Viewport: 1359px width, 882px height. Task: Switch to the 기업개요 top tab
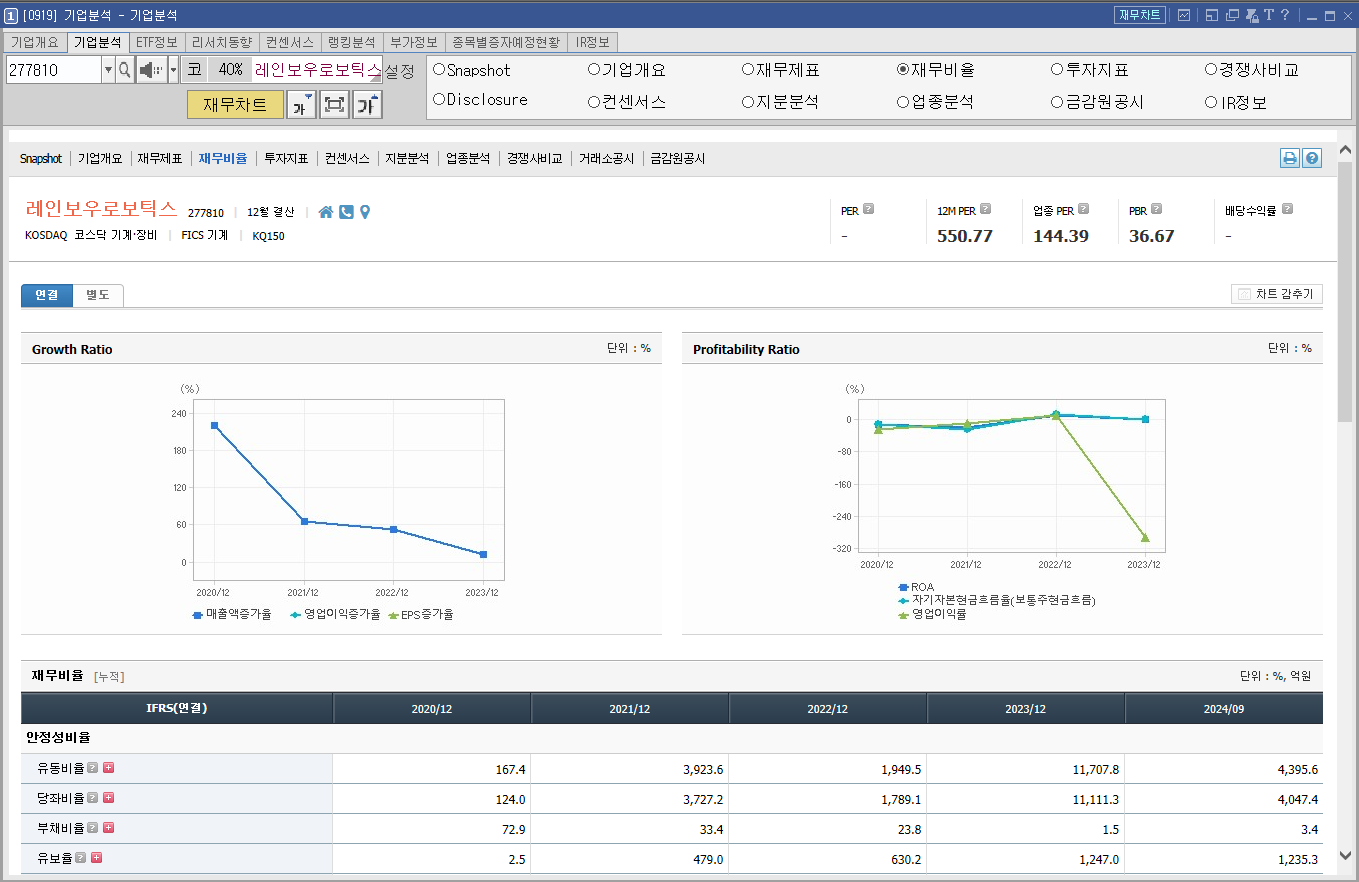tap(35, 42)
